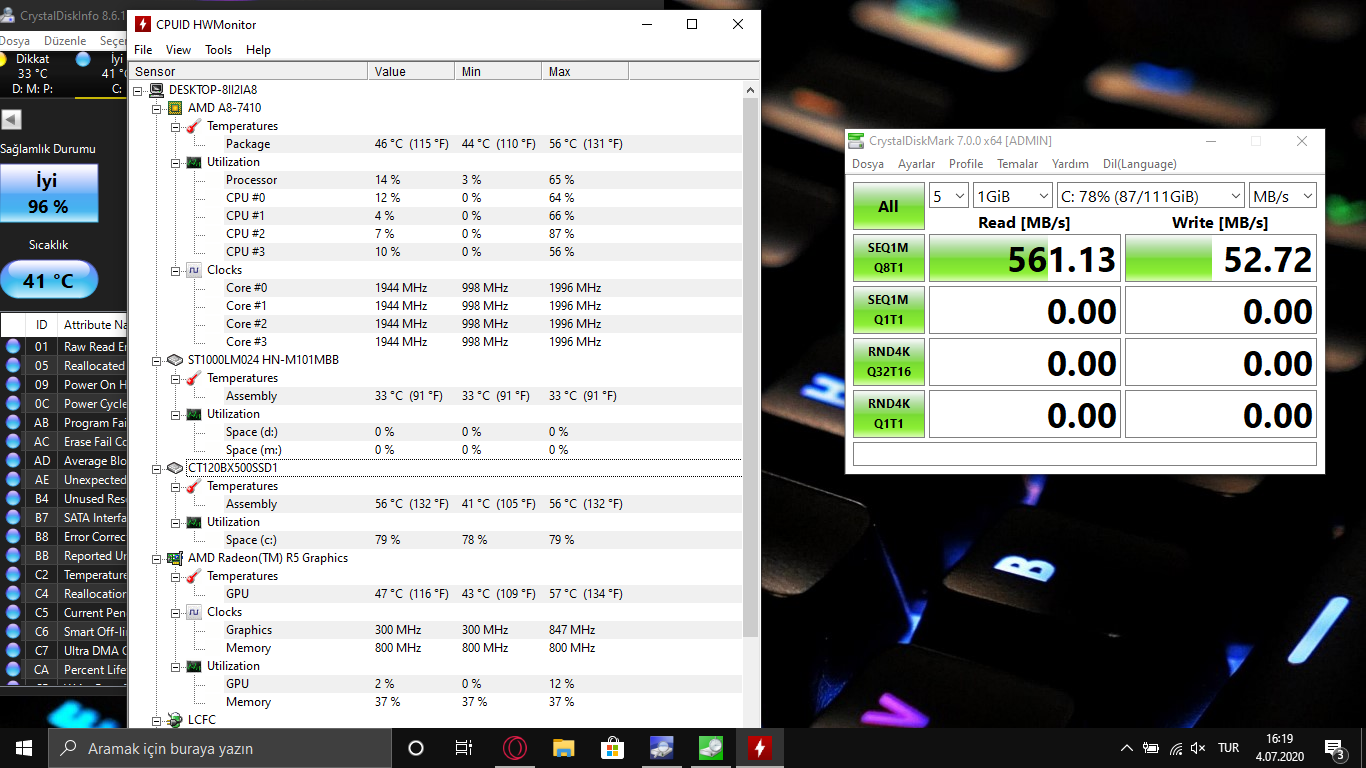The height and width of the screenshot is (768, 1366).
Task: Open the Profile menu in CrystalDiskMark
Action: tap(966, 164)
